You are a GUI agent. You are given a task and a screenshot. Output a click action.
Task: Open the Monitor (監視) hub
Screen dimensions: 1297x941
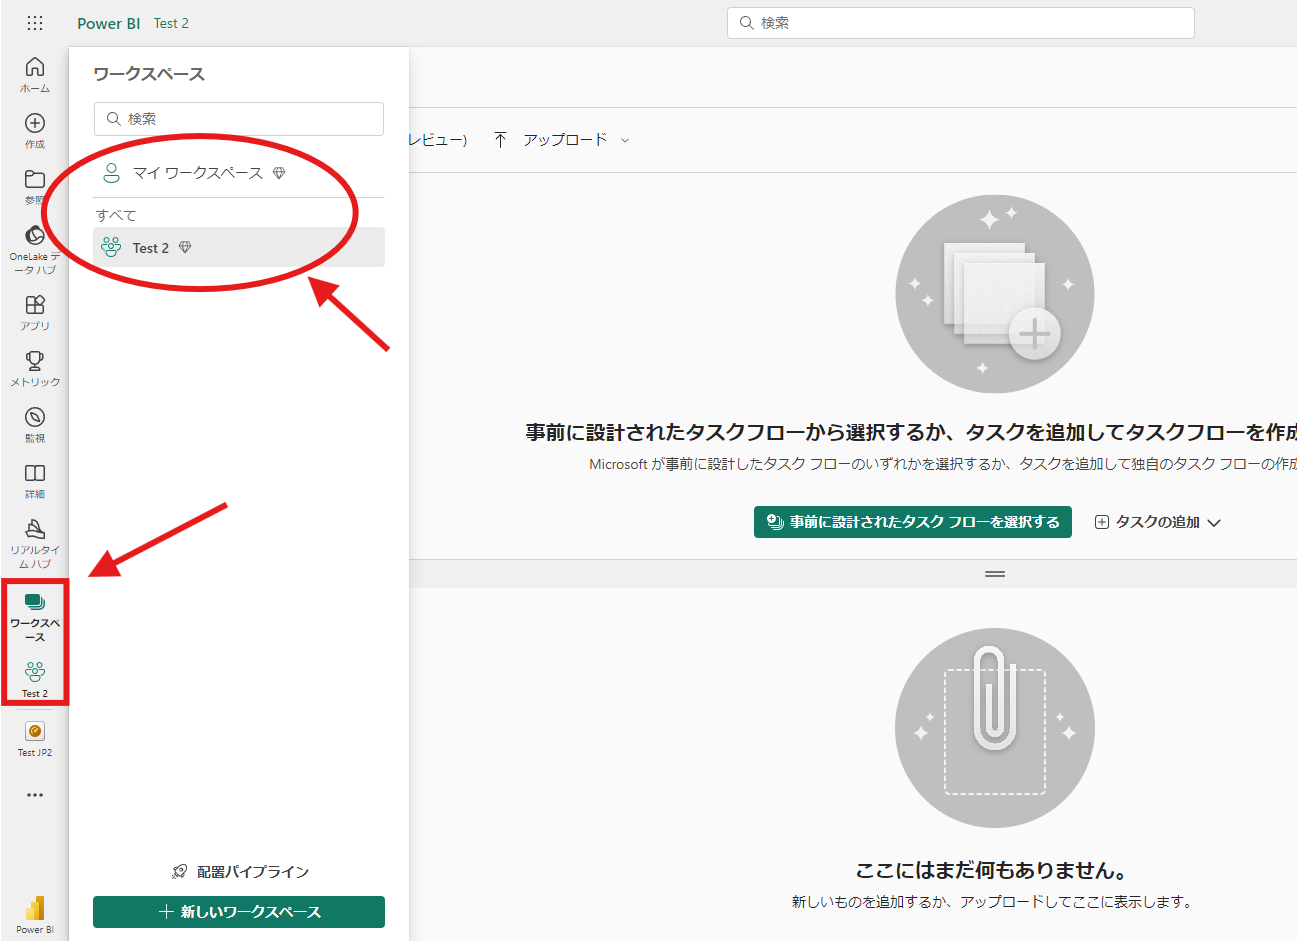point(35,425)
